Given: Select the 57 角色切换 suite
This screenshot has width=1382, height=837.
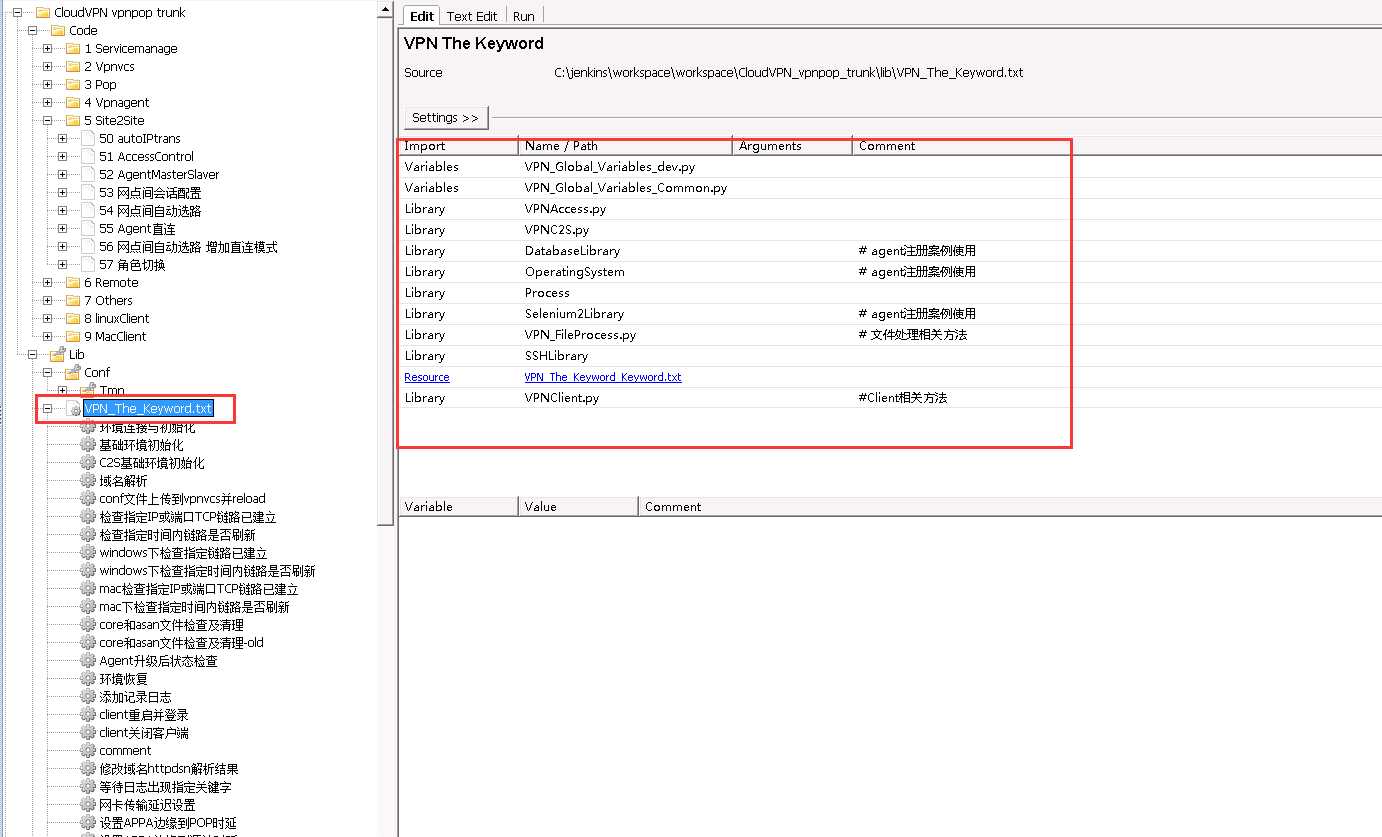Looking at the screenshot, I should [x=132, y=265].
